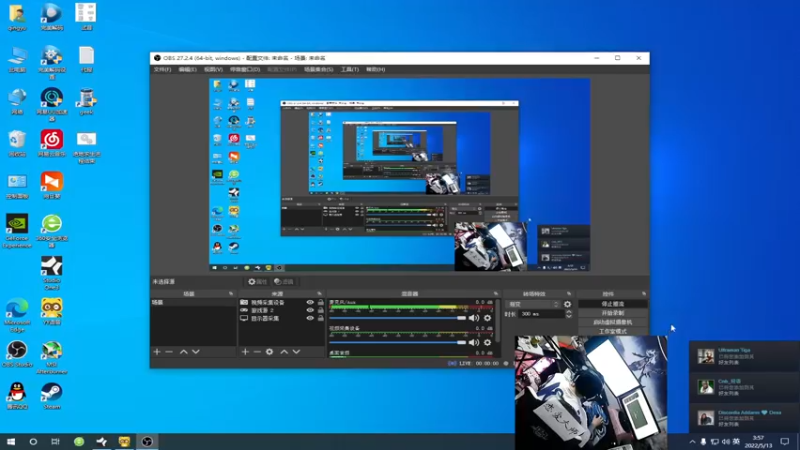Click the Start Recording button
The image size is (800, 450).
613,313
